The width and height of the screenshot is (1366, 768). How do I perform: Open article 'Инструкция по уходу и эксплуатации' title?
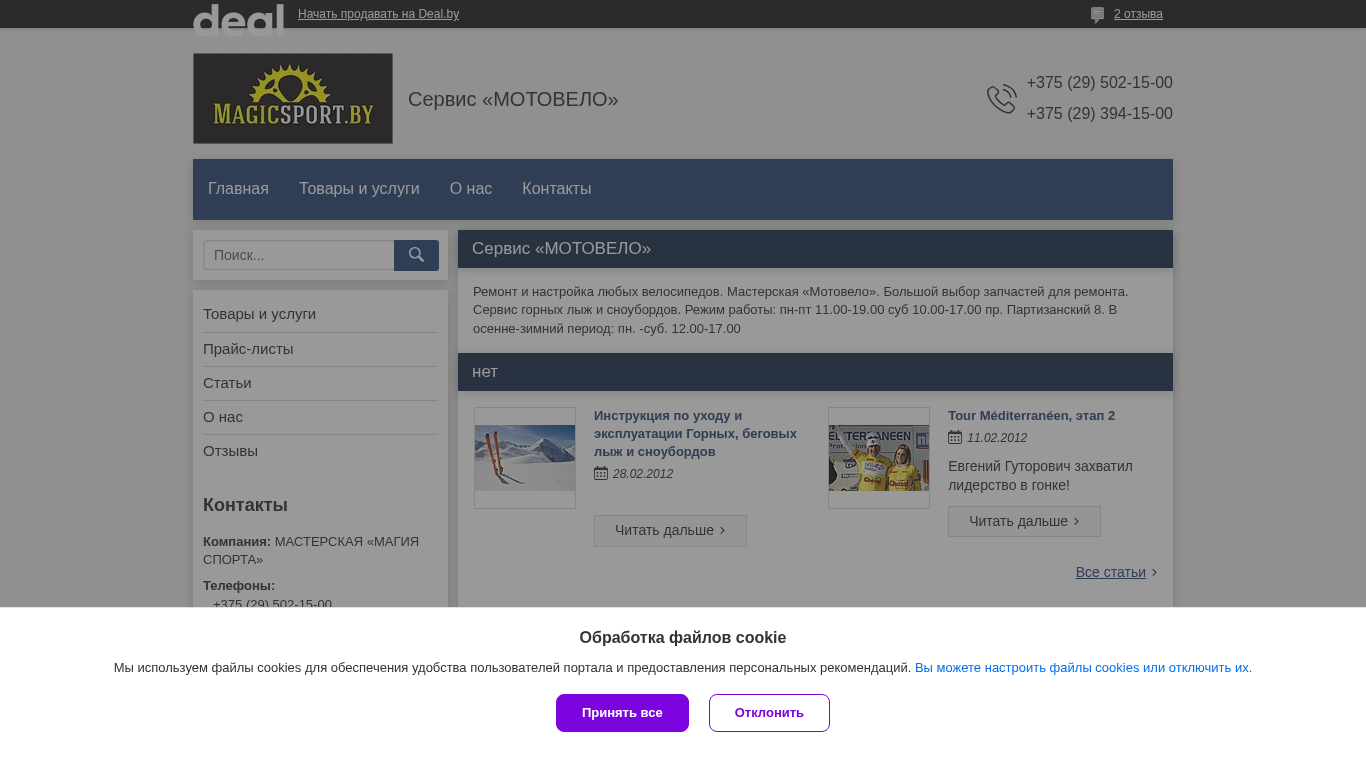[x=695, y=433]
